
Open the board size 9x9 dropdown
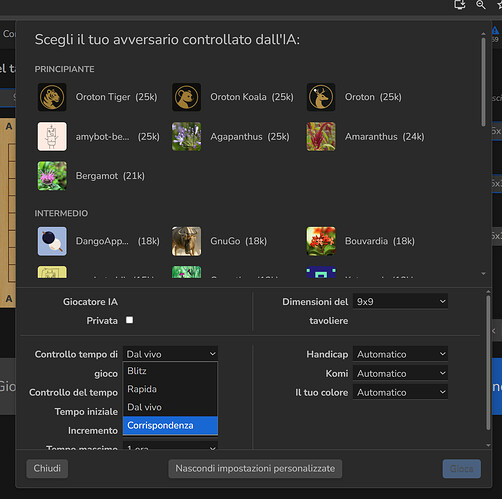click(400, 301)
